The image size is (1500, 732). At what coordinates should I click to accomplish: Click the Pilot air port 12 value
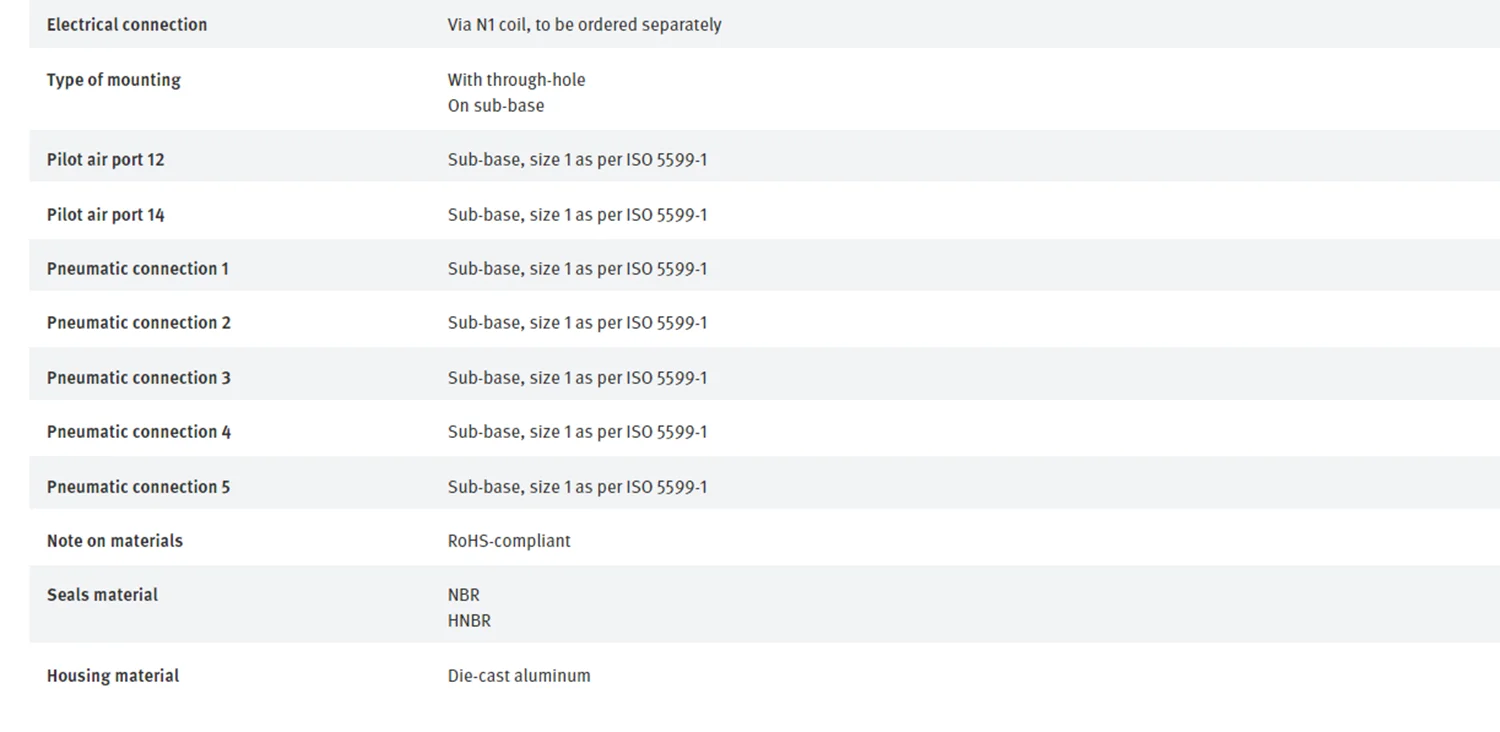tap(577, 160)
